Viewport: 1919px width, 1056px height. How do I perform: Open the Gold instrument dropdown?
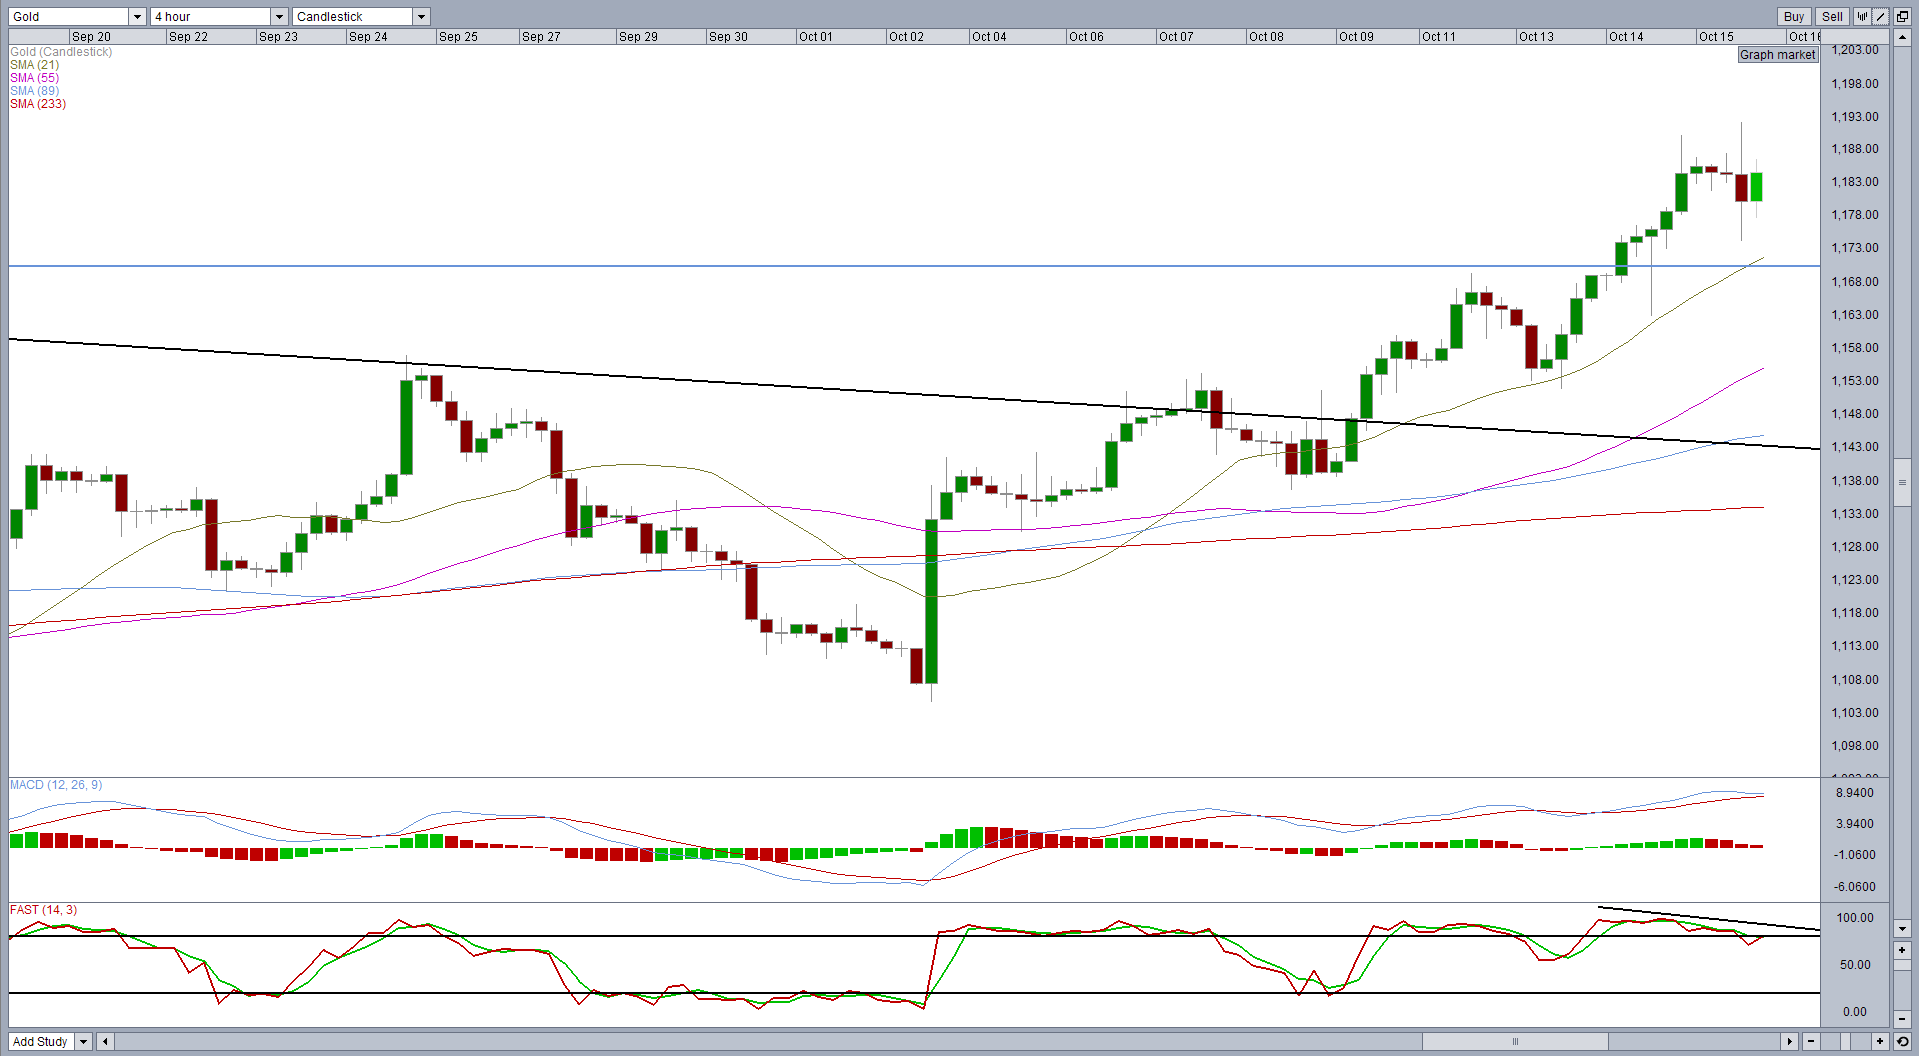click(138, 17)
